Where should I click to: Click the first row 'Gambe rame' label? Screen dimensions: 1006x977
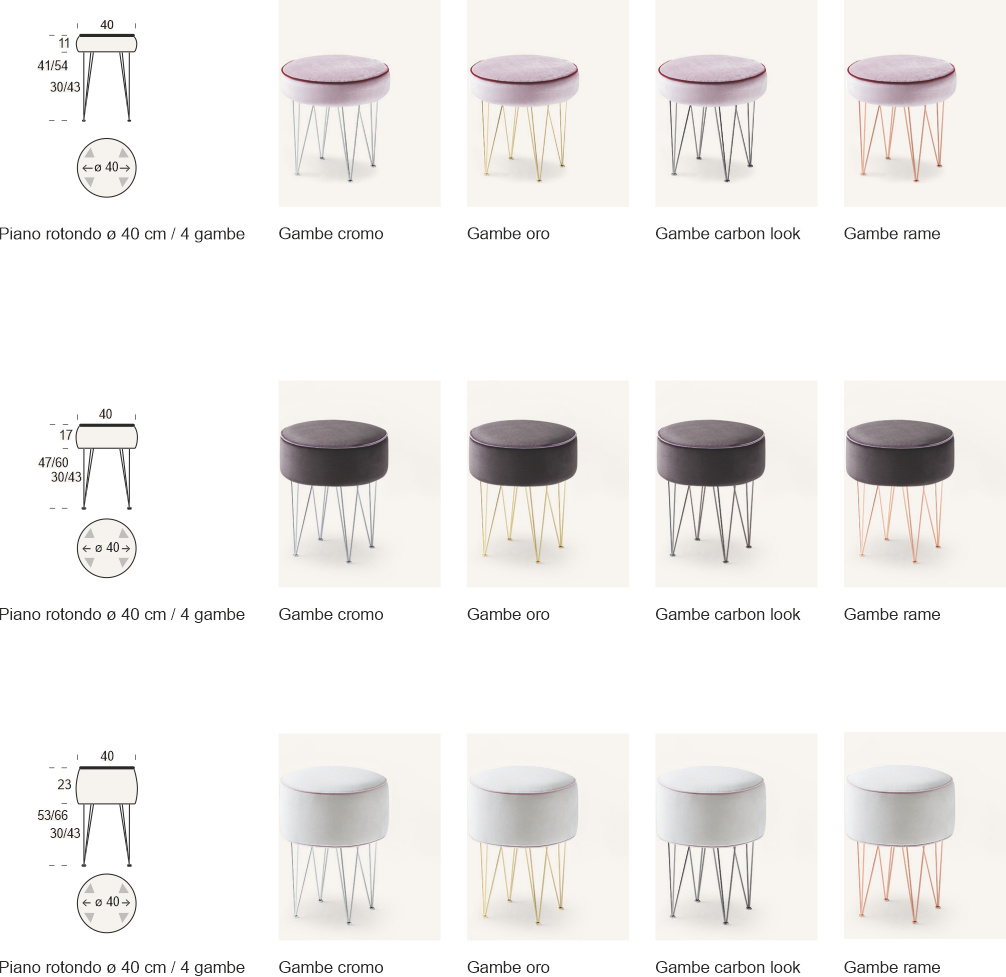click(892, 234)
